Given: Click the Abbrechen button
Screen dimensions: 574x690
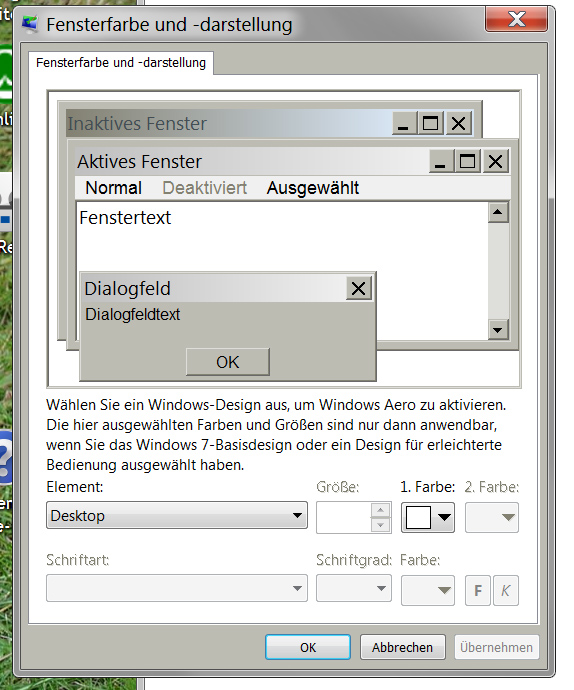Looking at the screenshot, I should [x=402, y=647].
